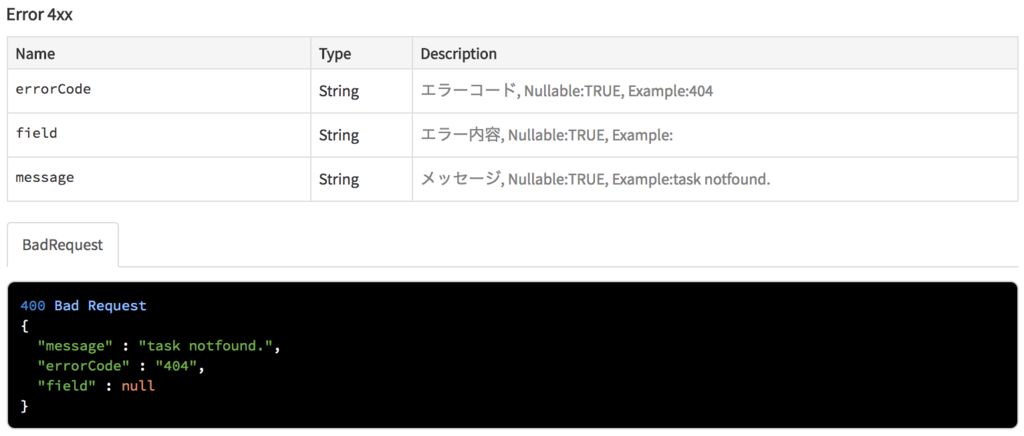
Task: Select the message row name
Action: (x=44, y=177)
